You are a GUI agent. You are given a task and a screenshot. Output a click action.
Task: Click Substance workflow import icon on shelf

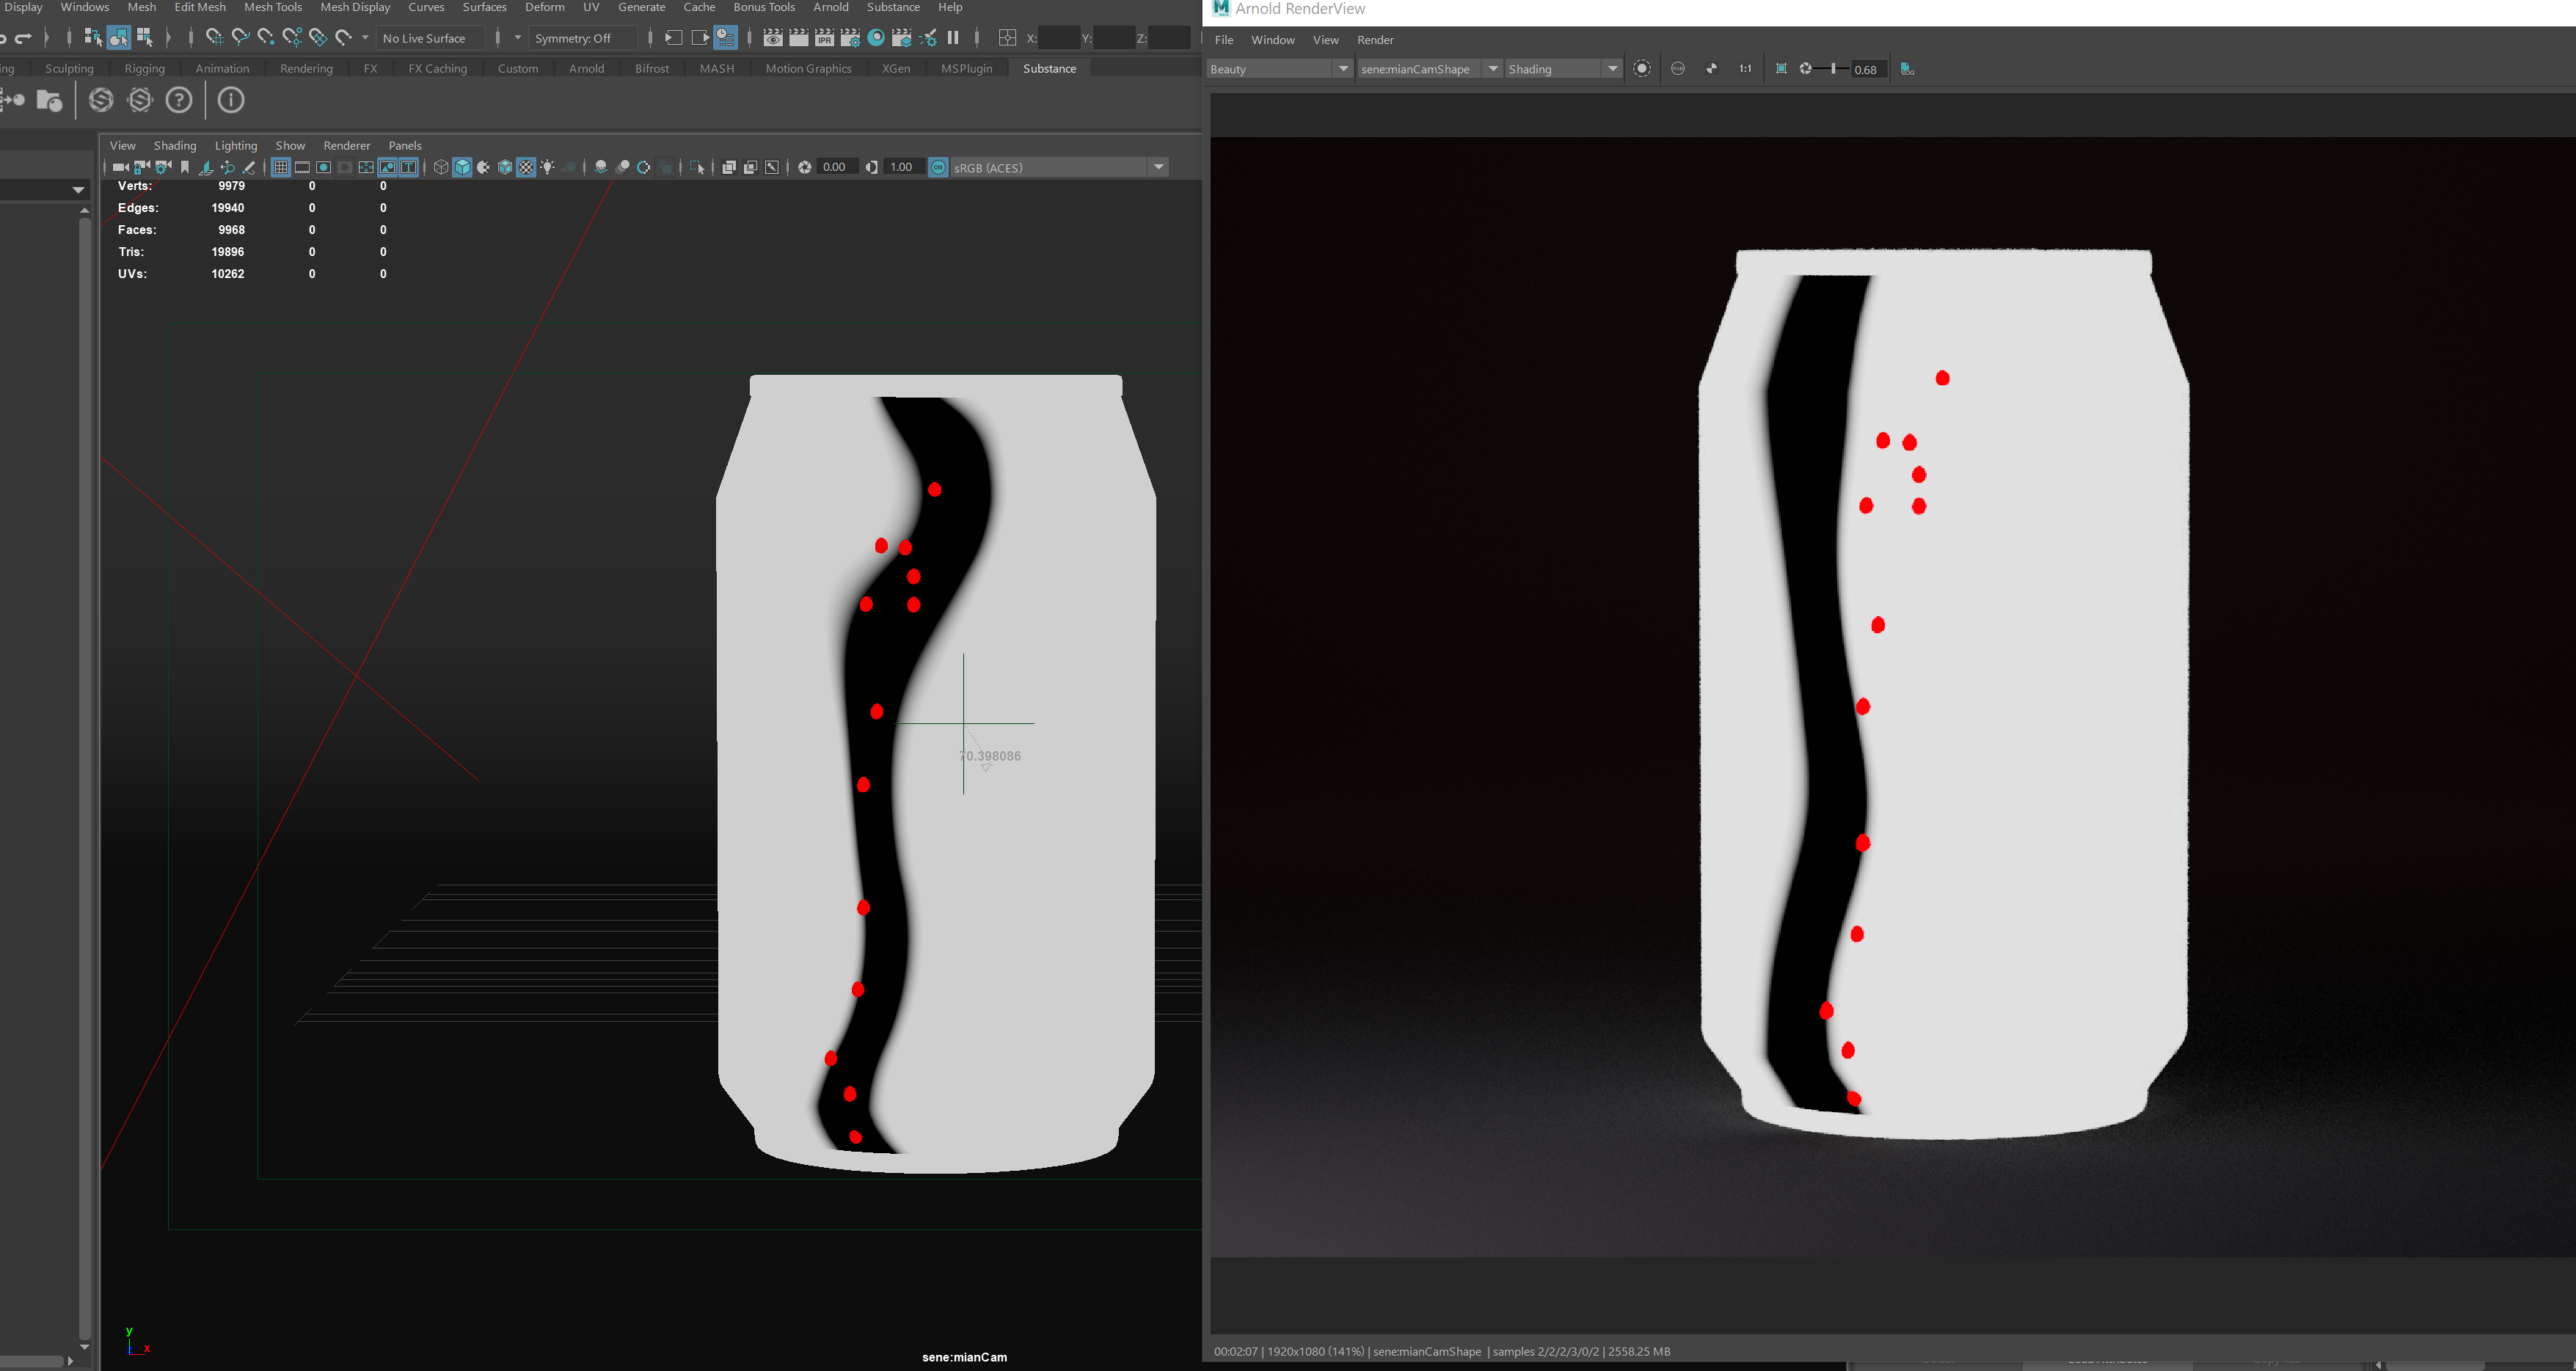click(x=13, y=100)
